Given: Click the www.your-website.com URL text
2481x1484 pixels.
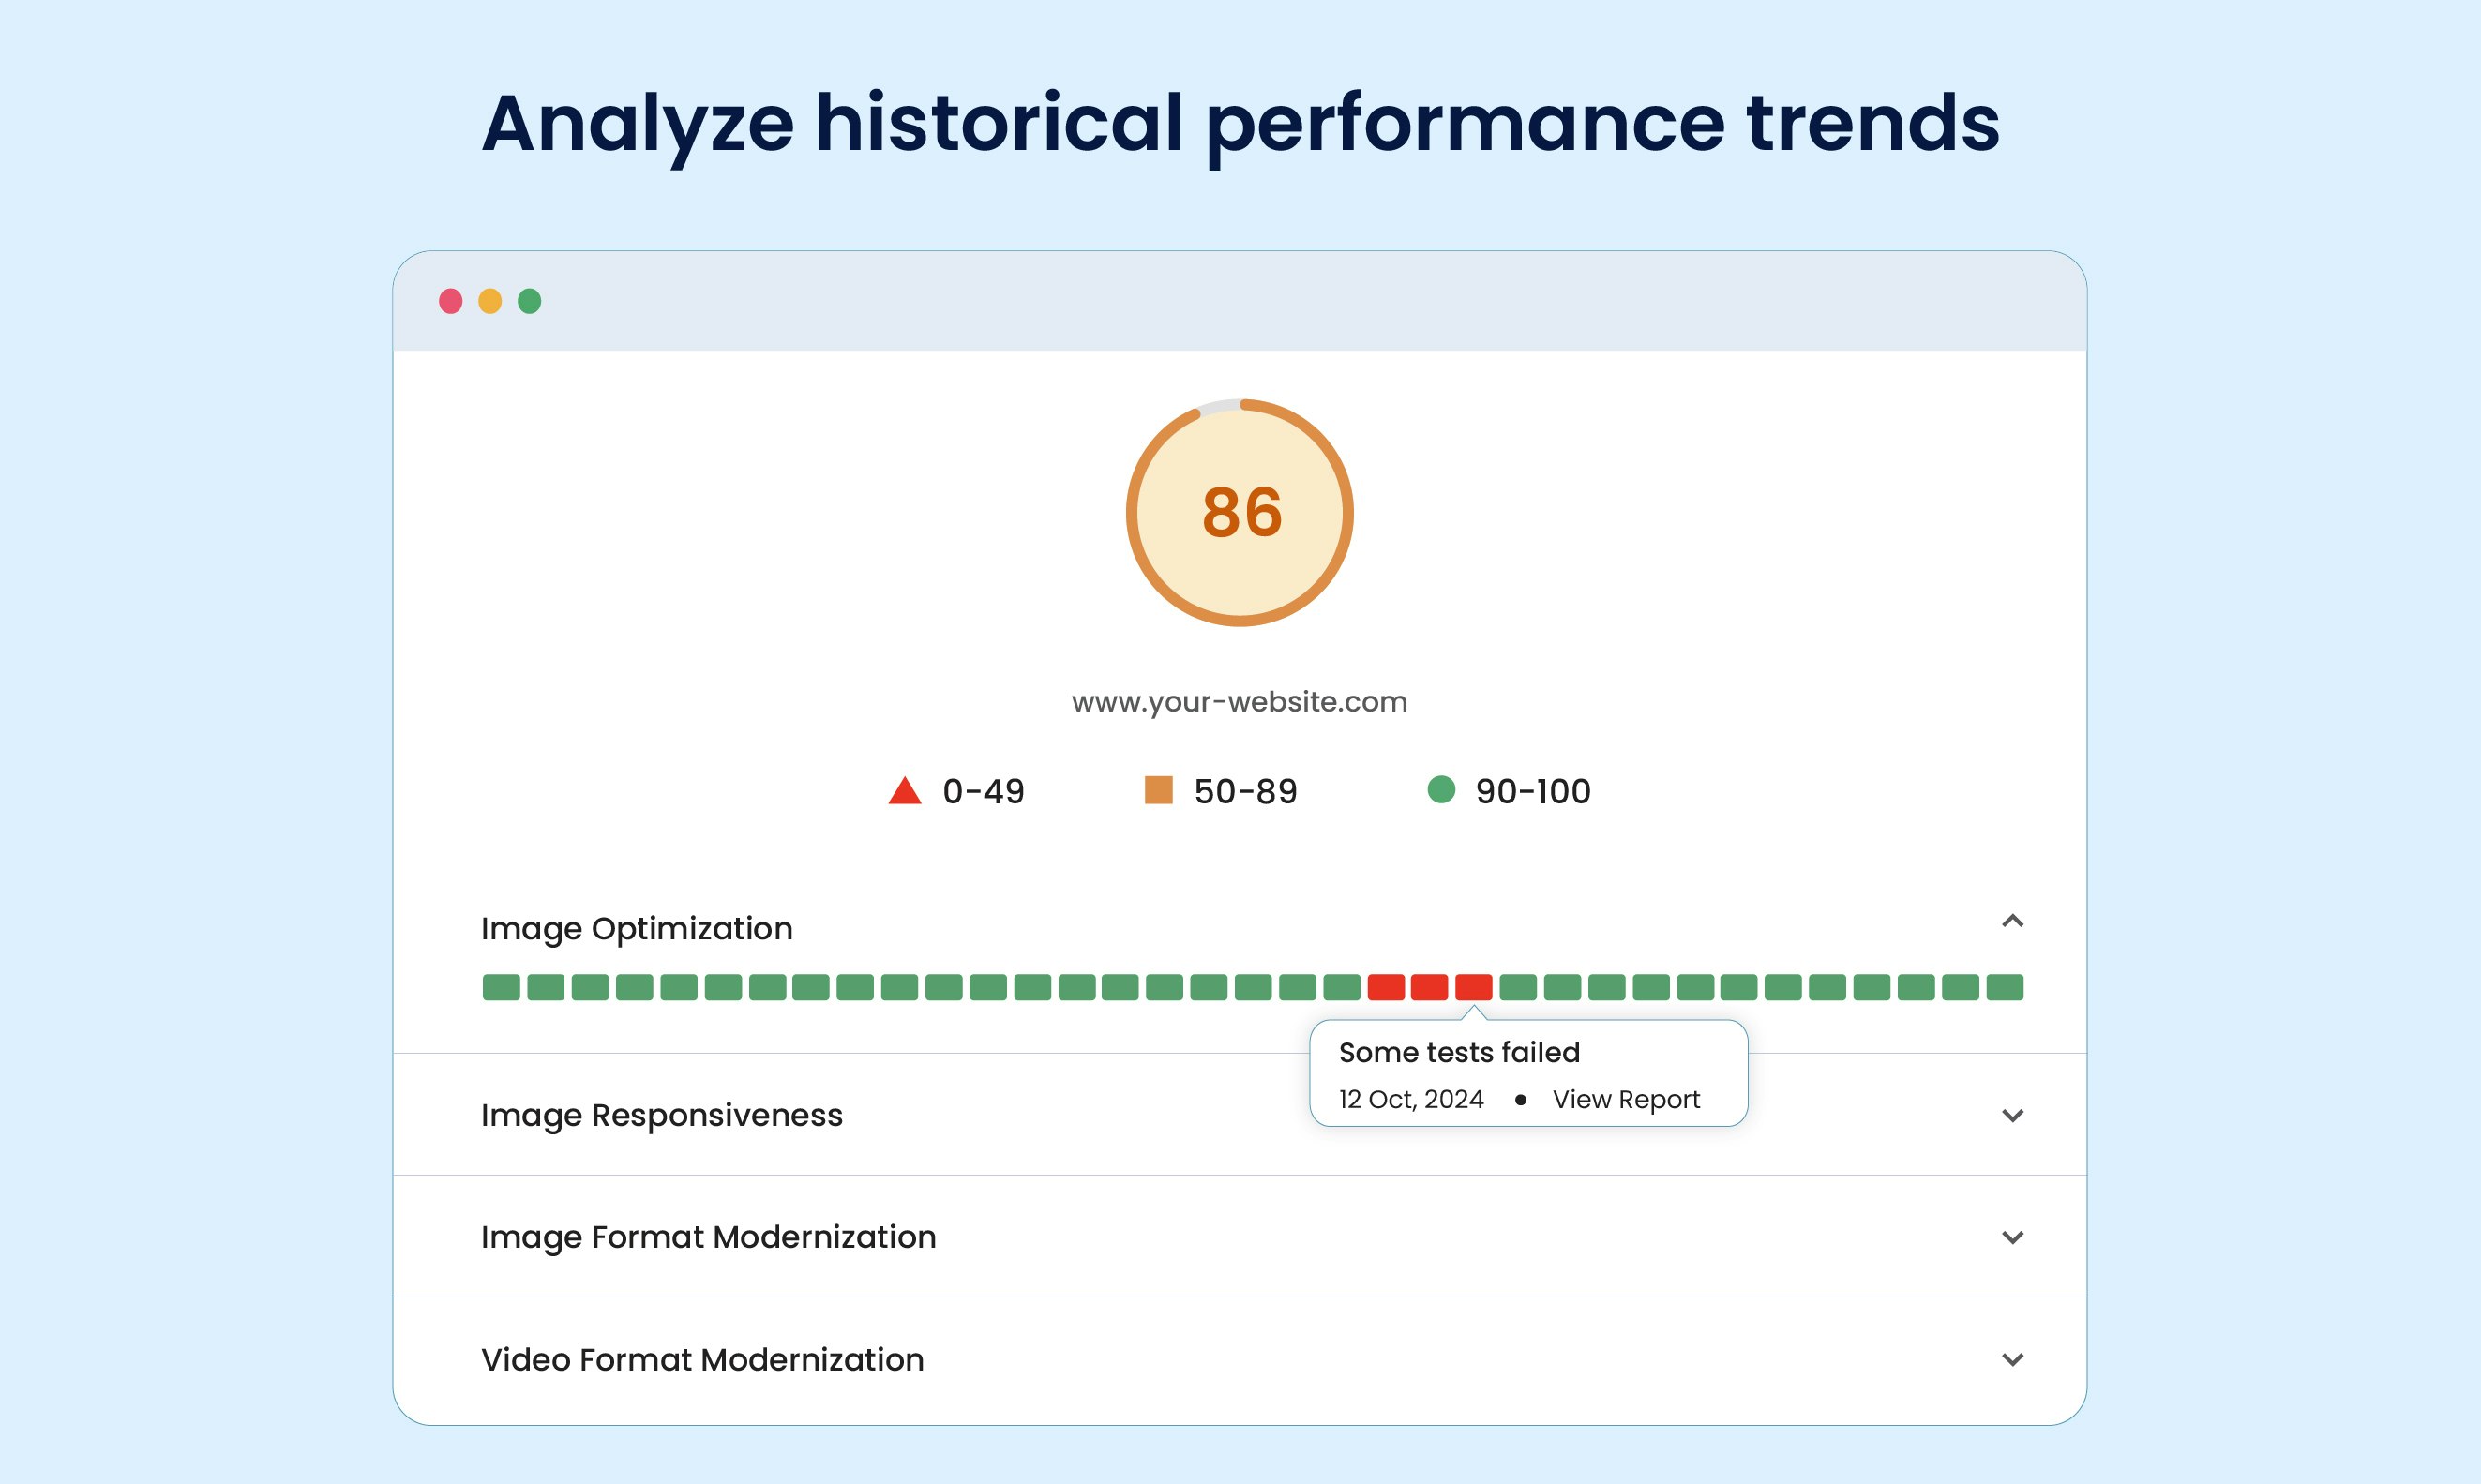Looking at the screenshot, I should [1240, 702].
